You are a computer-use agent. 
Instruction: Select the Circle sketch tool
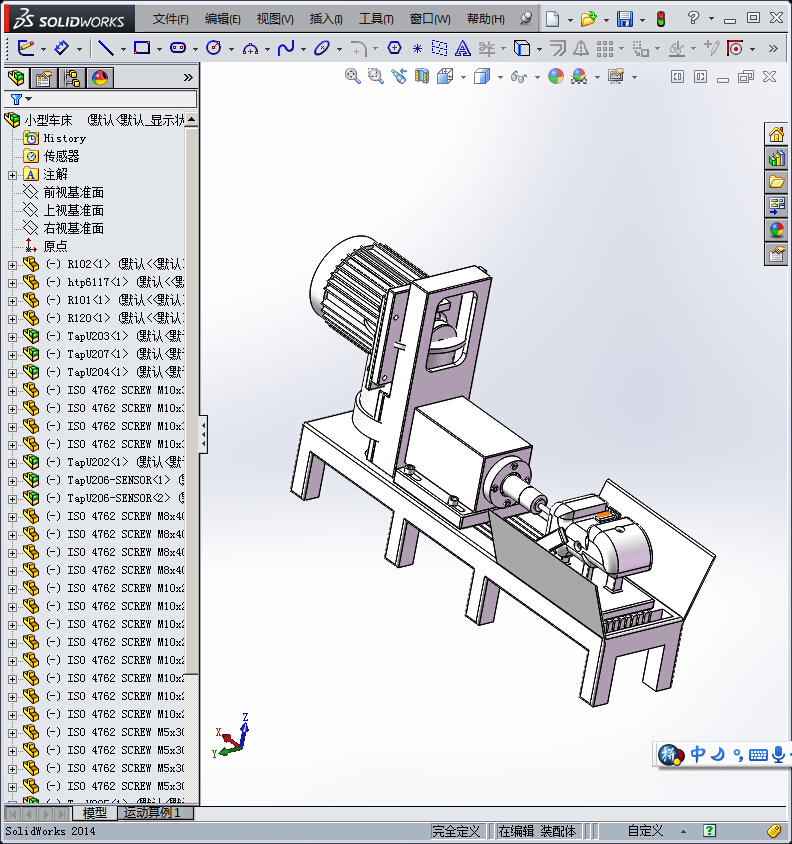tap(214, 48)
